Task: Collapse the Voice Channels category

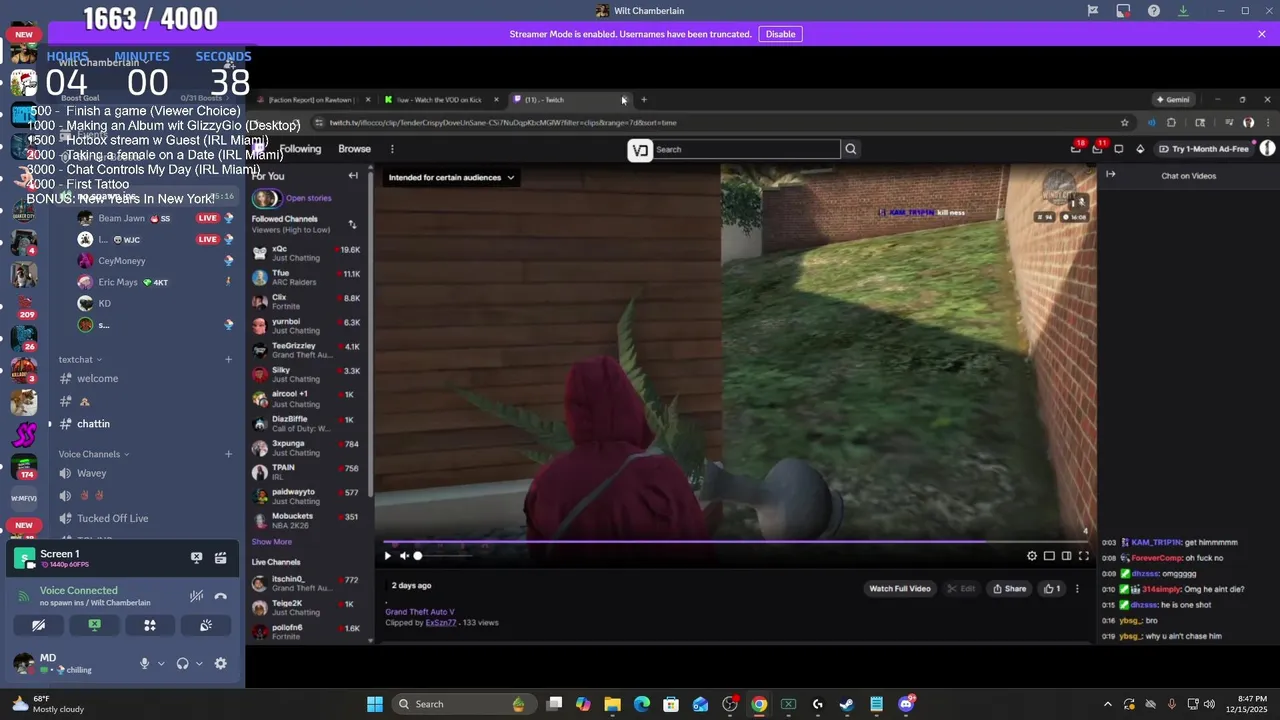Action: 94,454
